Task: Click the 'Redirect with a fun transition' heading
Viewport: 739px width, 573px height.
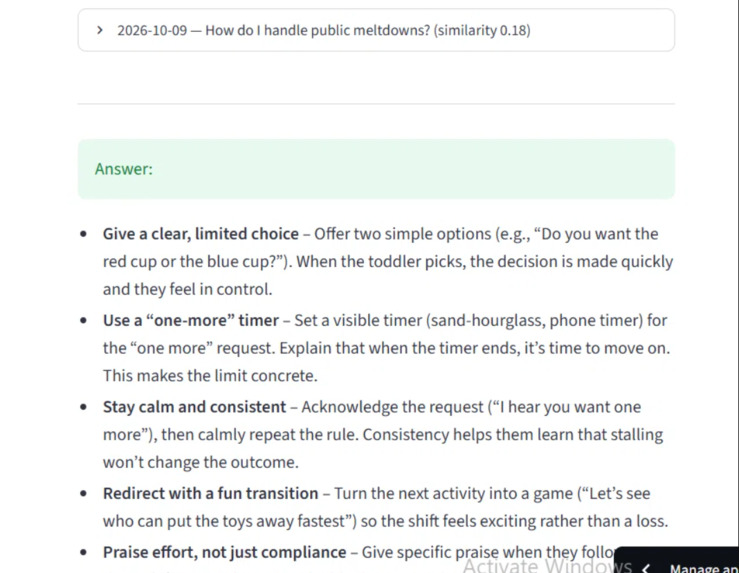Action: coord(211,493)
